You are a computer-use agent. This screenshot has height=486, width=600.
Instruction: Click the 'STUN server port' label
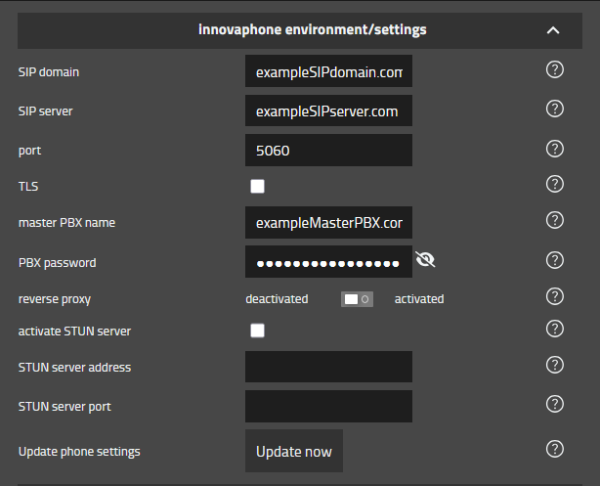coord(64,406)
